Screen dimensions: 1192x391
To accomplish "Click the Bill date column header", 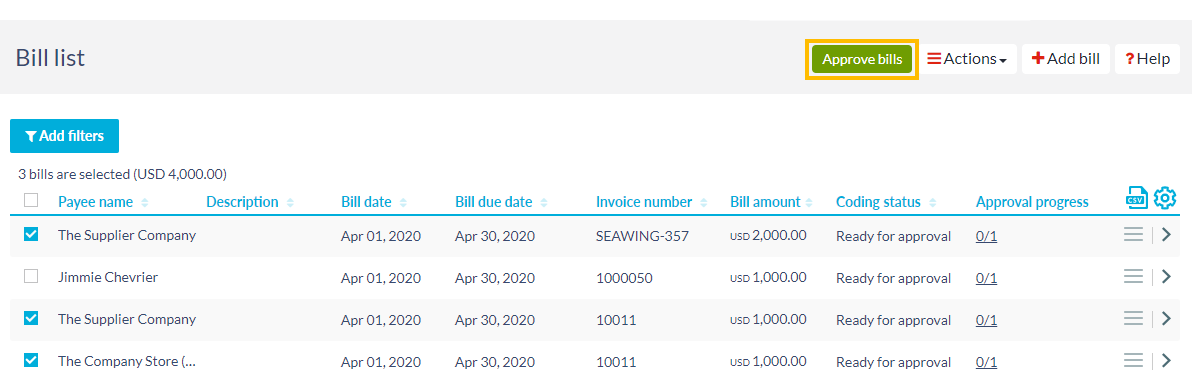I will 366,202.
